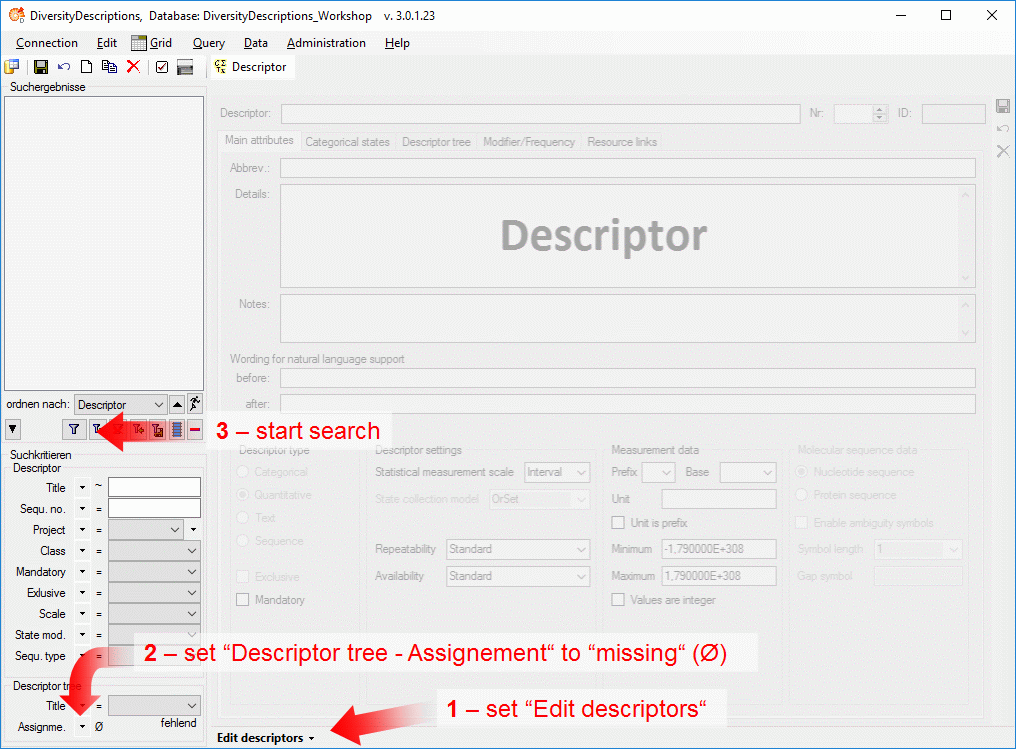Open the Class search criteria combo box

154,551
